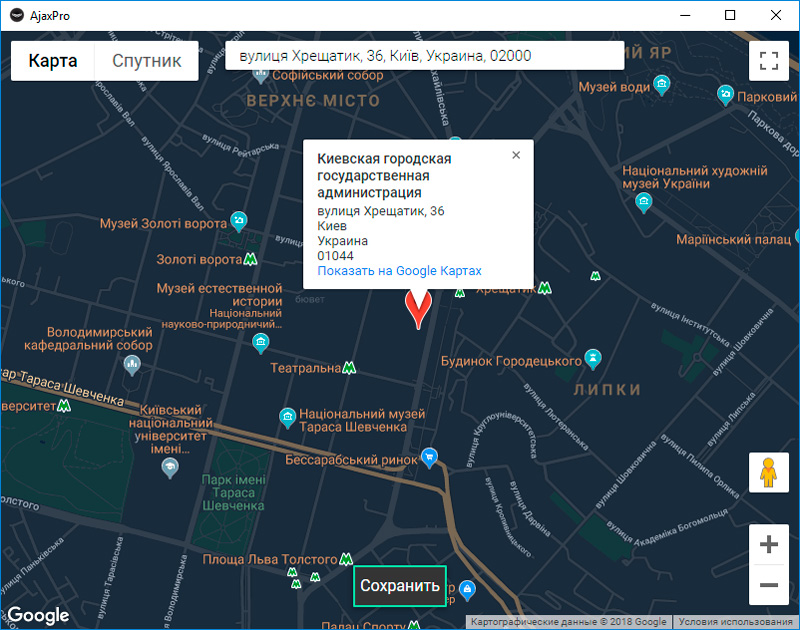Open Показать на Google Картах link

click(399, 271)
